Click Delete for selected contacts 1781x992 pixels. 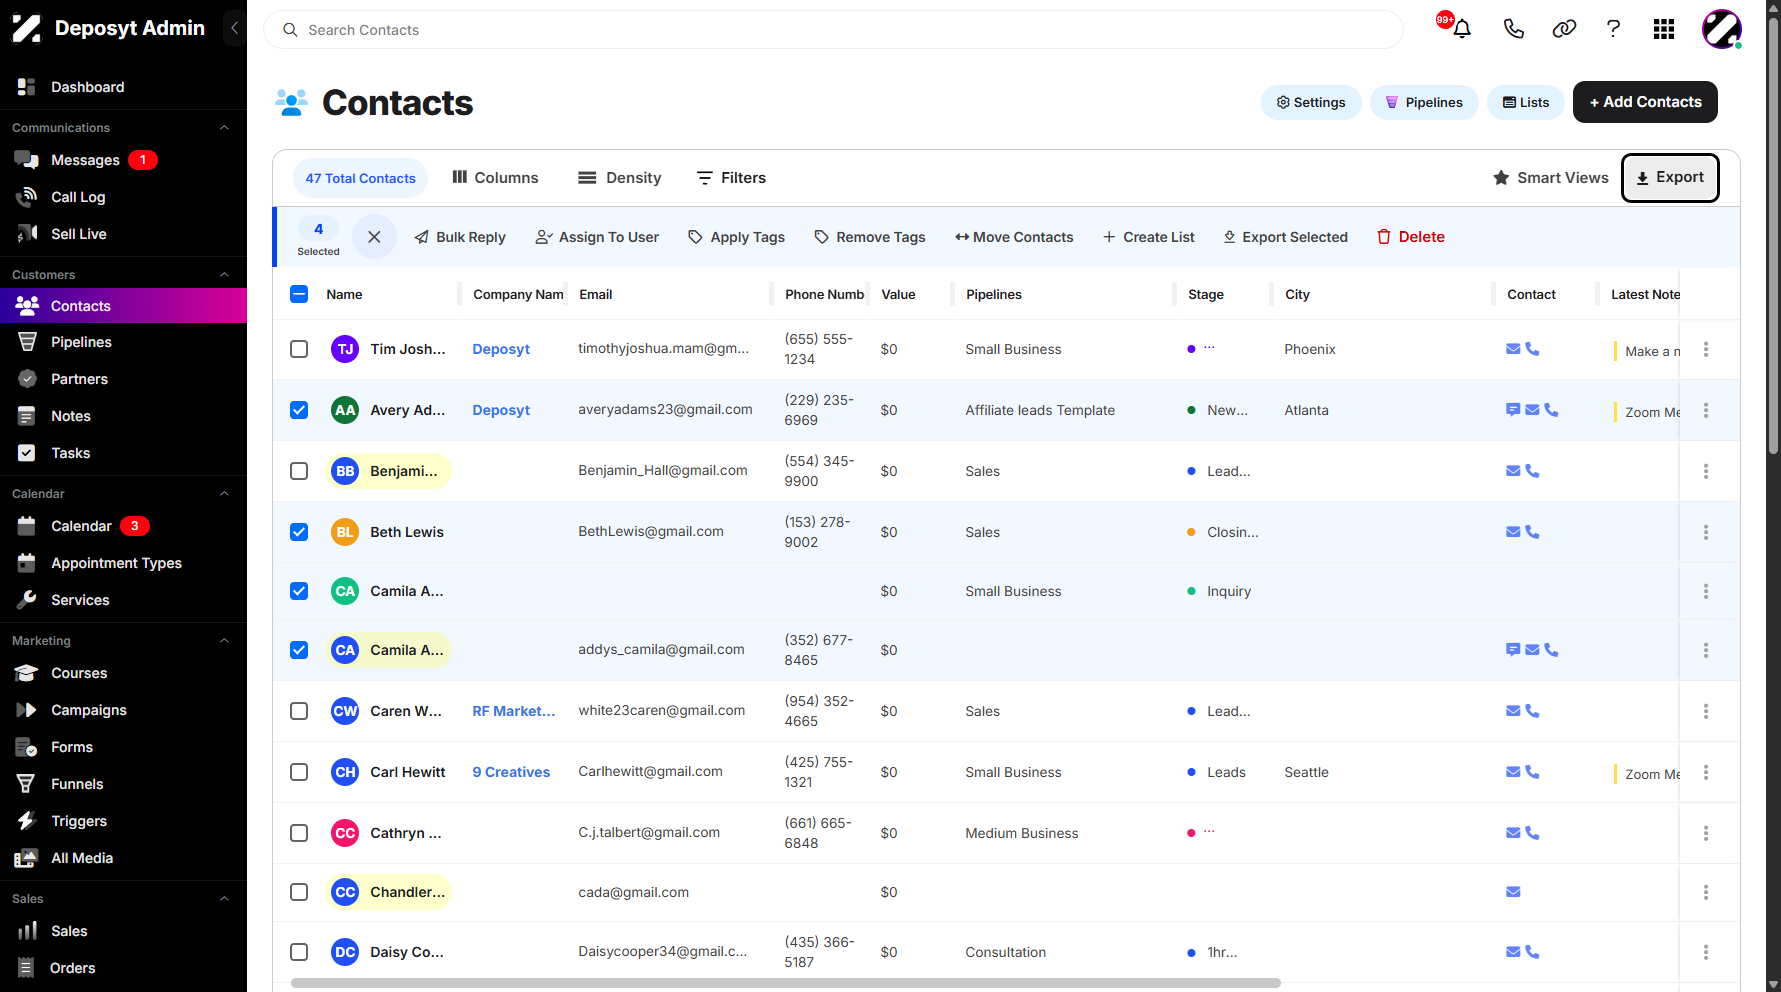point(1411,237)
